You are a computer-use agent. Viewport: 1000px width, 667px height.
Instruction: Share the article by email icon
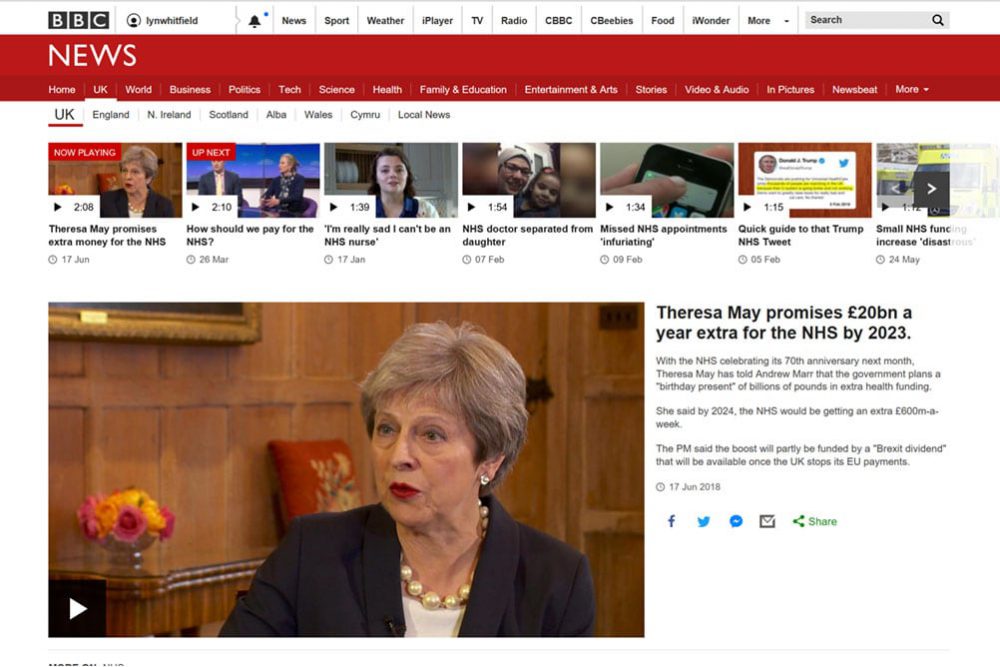(x=767, y=521)
